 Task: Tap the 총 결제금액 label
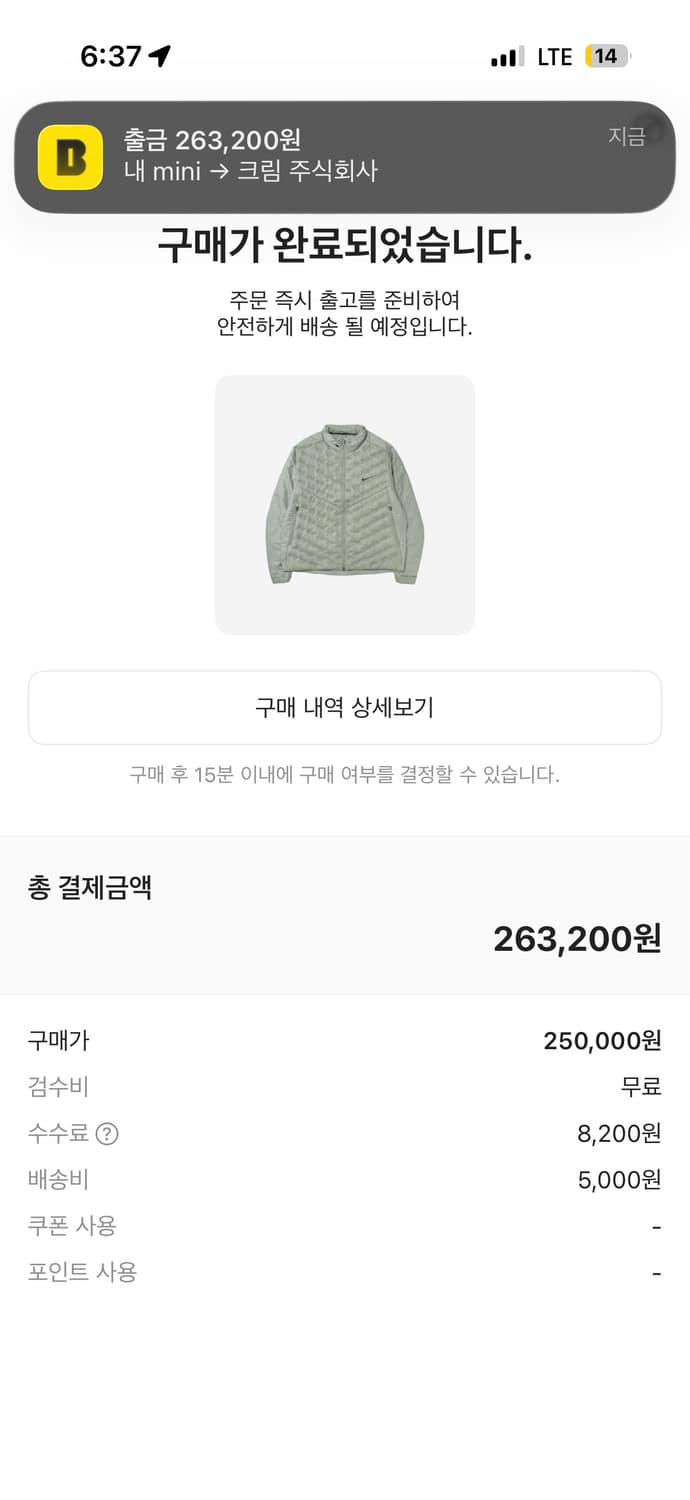click(90, 888)
